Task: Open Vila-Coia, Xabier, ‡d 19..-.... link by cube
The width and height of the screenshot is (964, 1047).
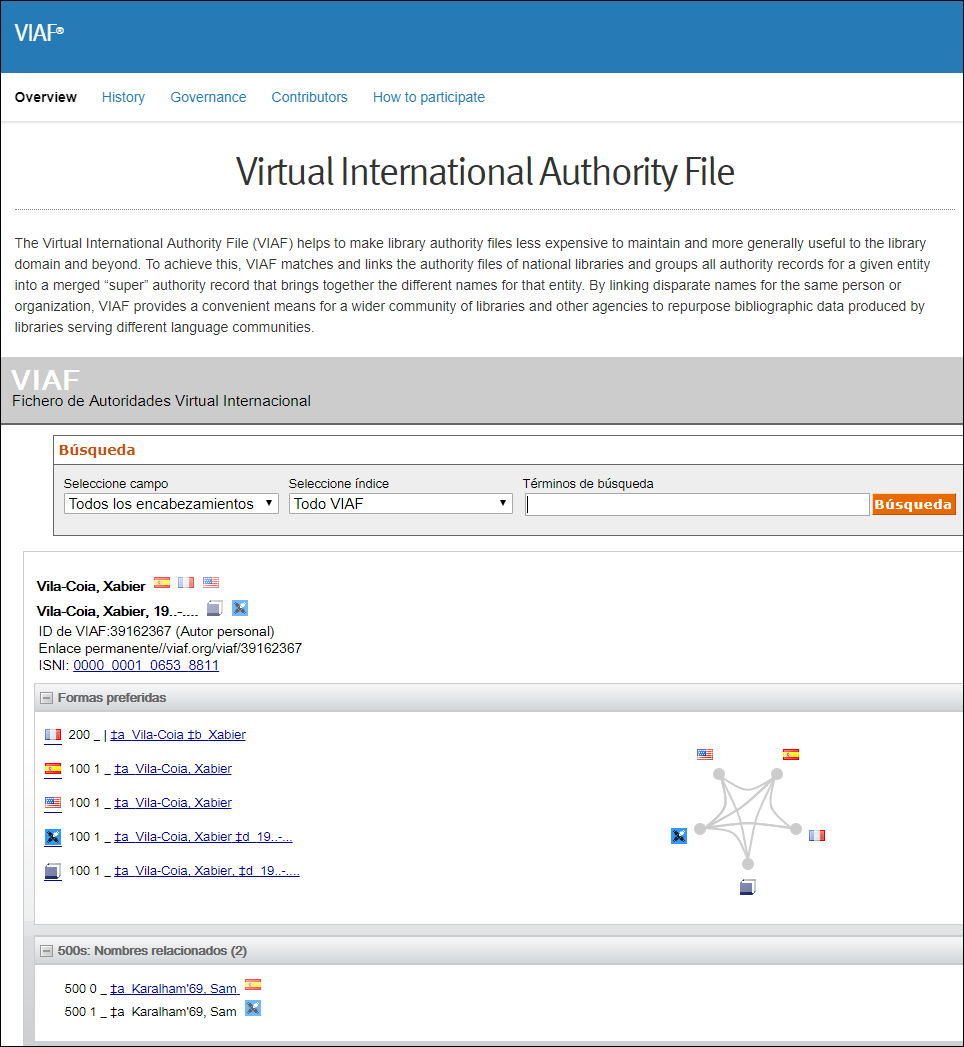Action: pos(207,871)
